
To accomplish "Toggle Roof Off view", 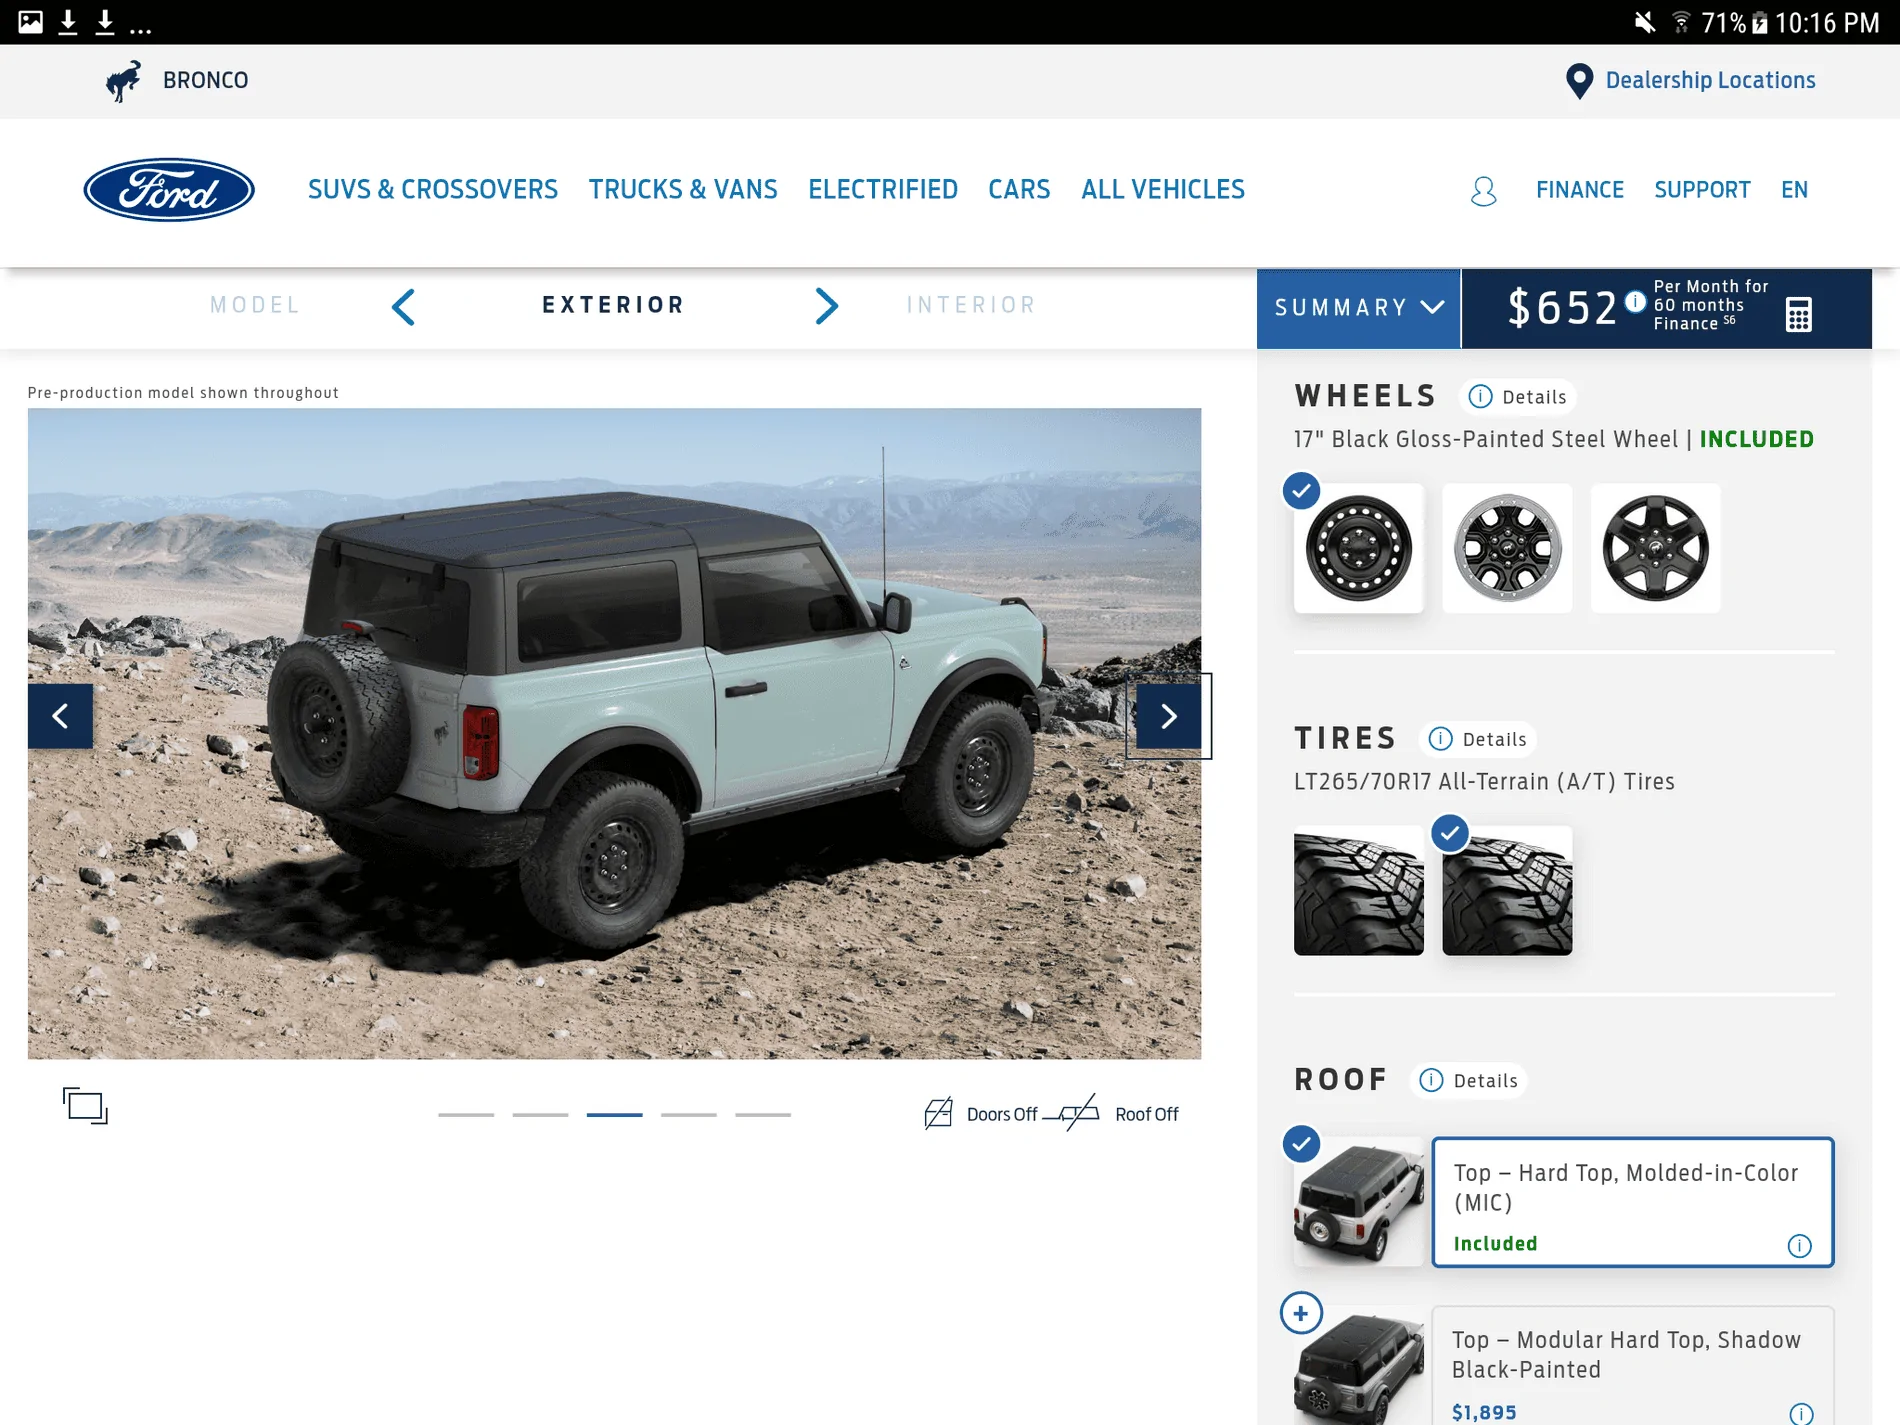I will pyautogui.click(x=1146, y=1114).
